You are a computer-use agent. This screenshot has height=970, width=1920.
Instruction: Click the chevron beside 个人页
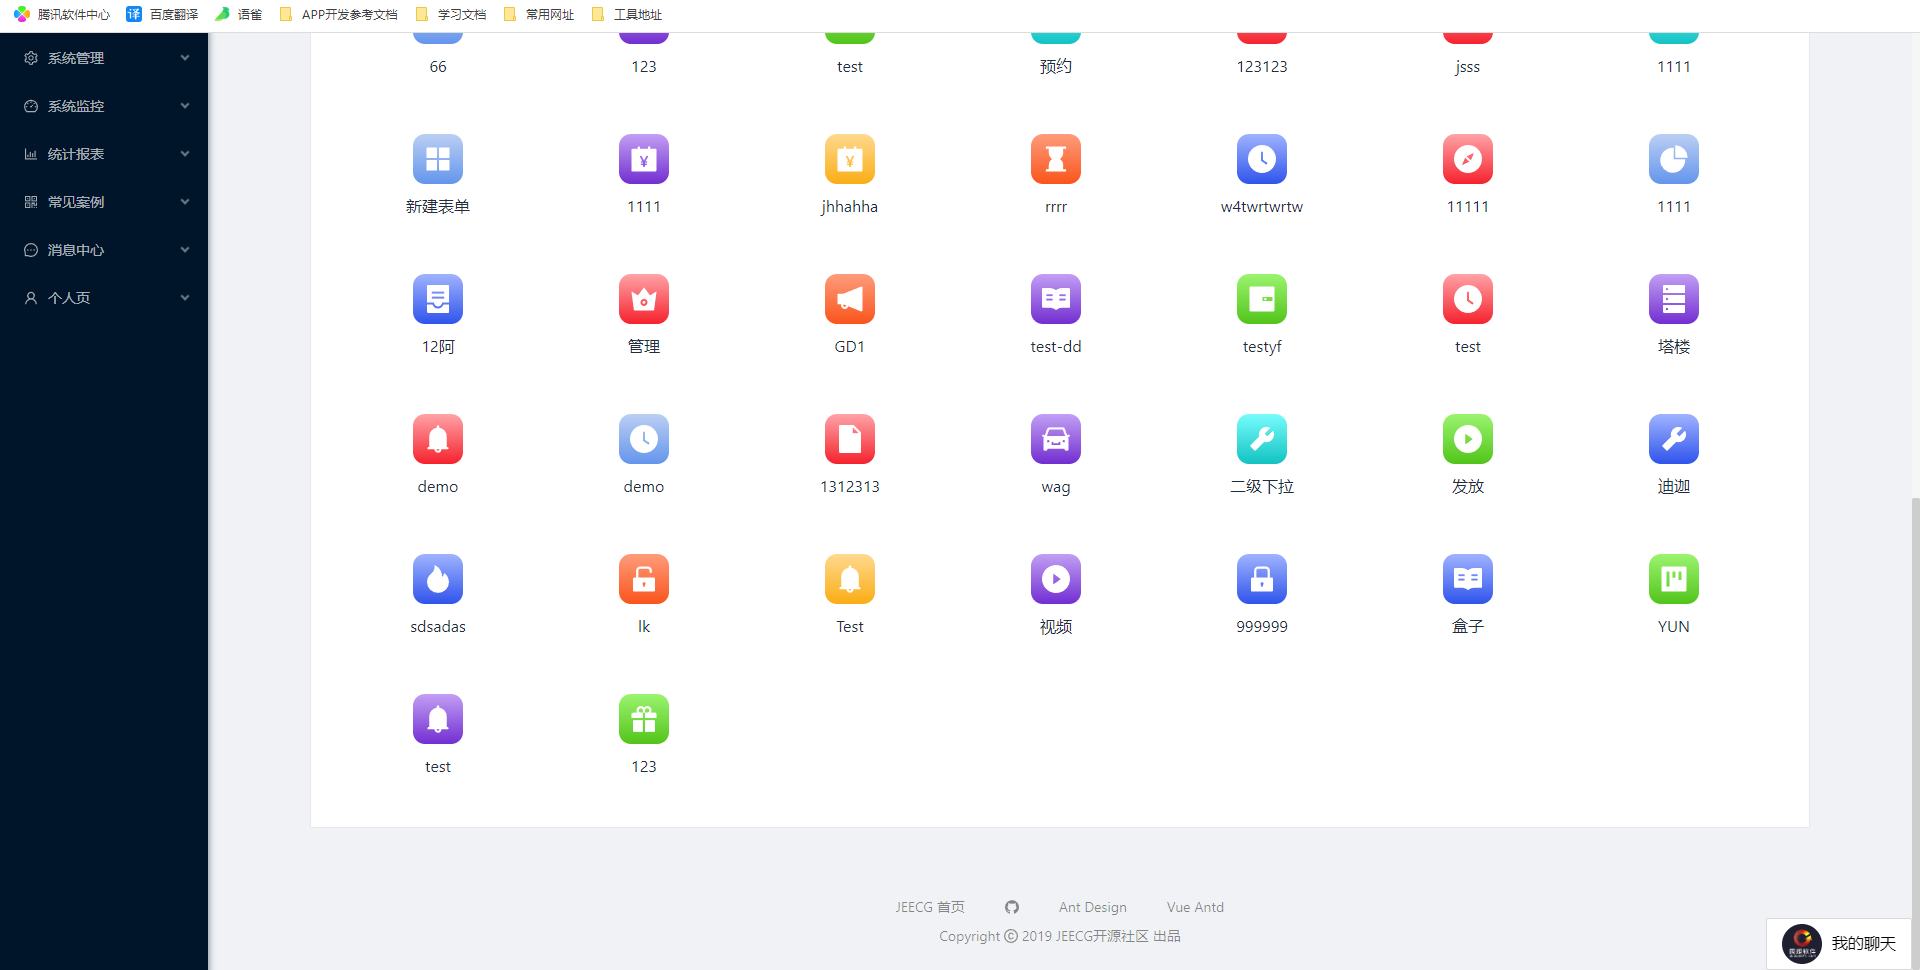[185, 298]
